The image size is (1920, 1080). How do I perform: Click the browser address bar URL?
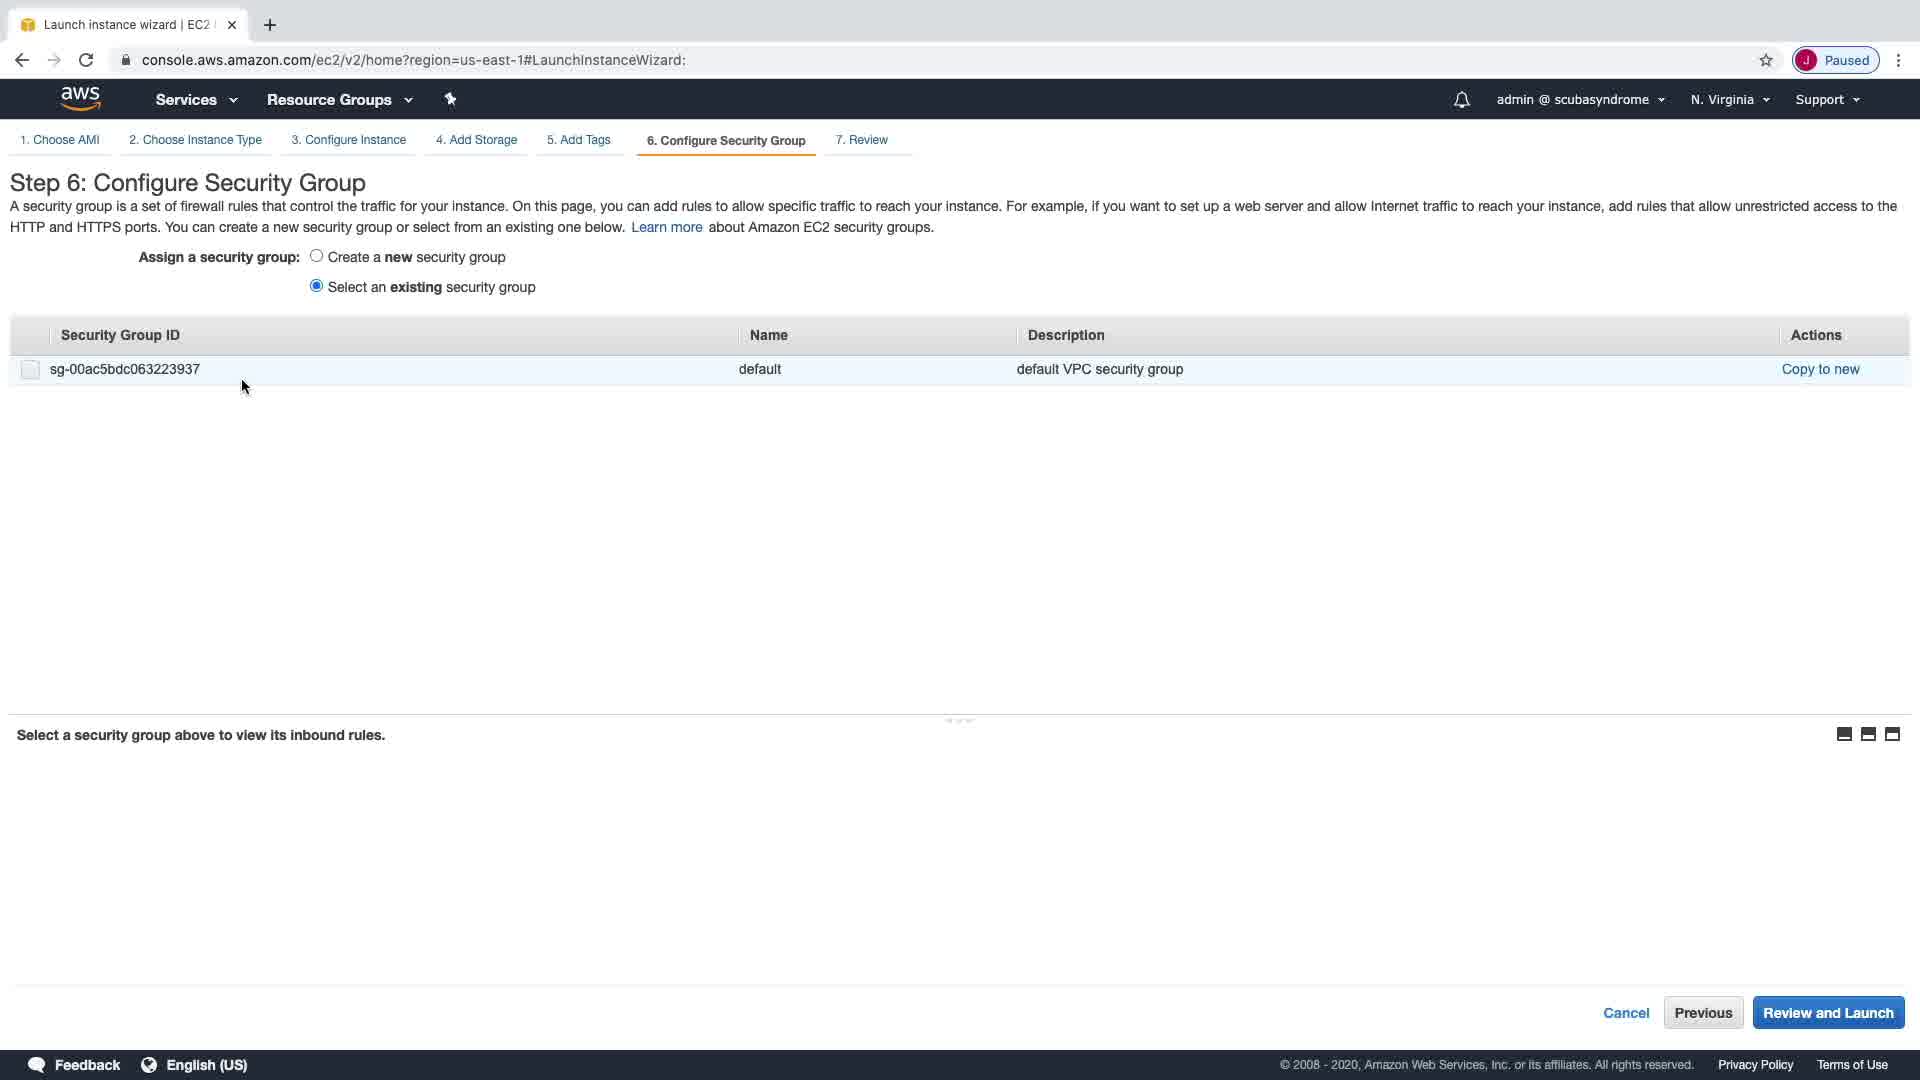(413, 60)
